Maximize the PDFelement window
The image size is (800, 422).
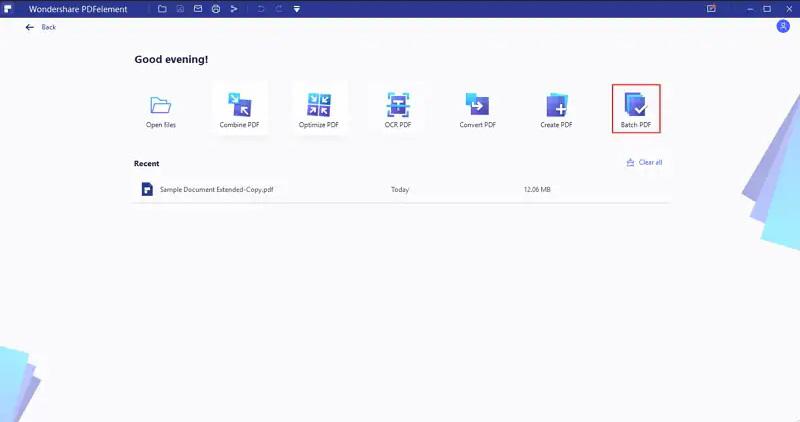point(767,9)
